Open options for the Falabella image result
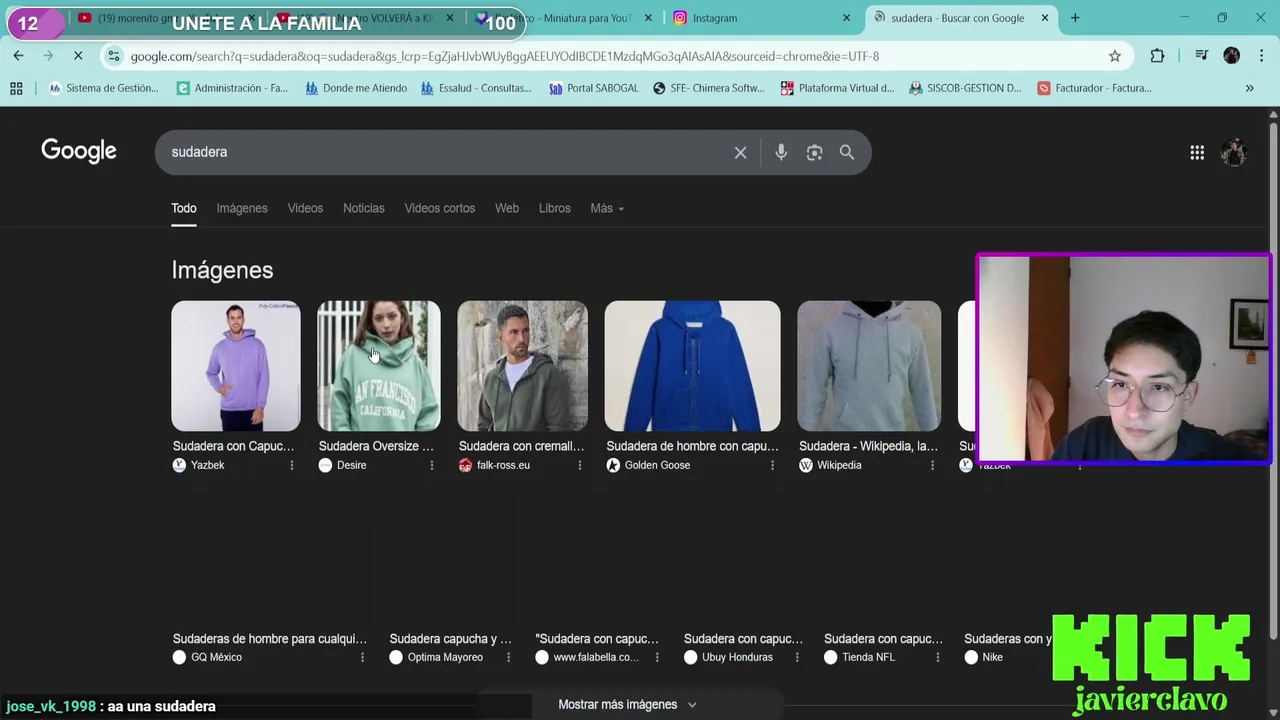The height and width of the screenshot is (720, 1280). tap(657, 657)
